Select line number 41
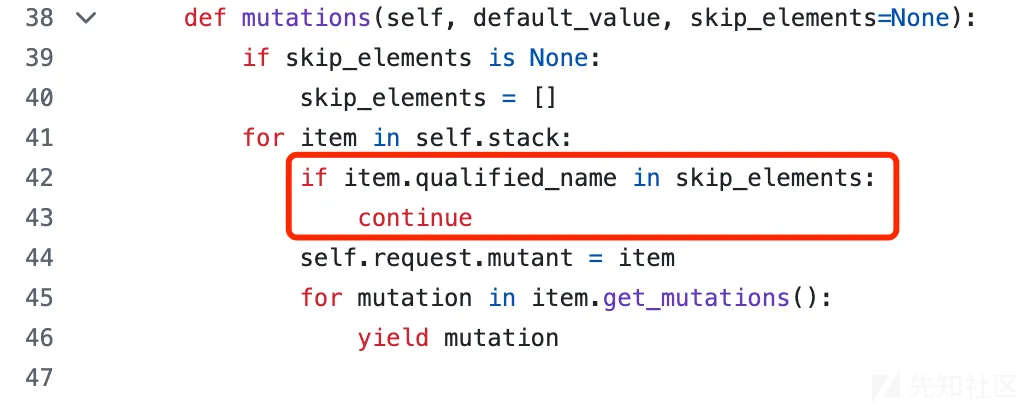 tap(39, 138)
